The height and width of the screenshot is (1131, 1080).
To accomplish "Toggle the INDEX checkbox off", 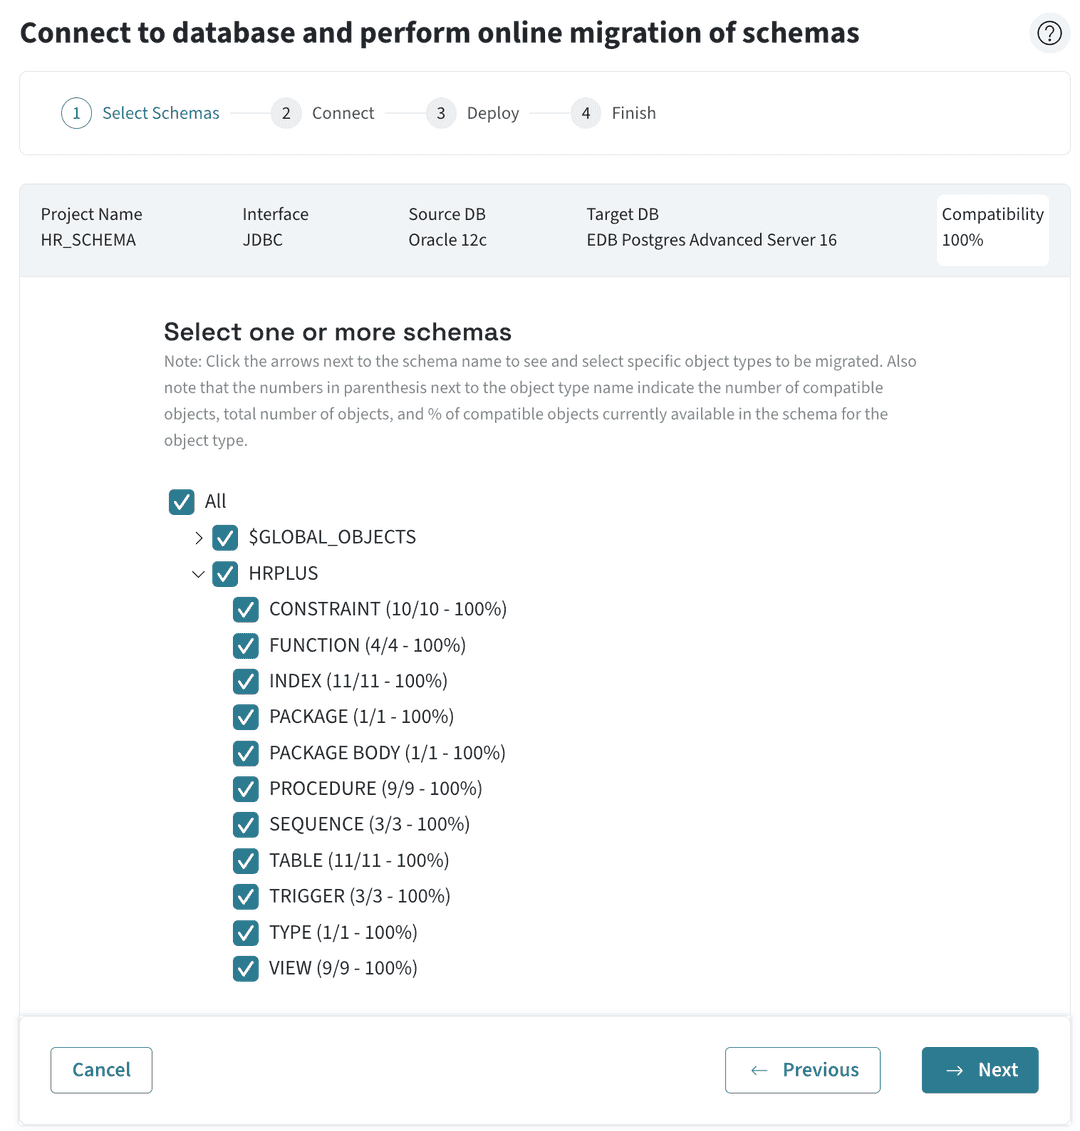I will [x=245, y=681].
